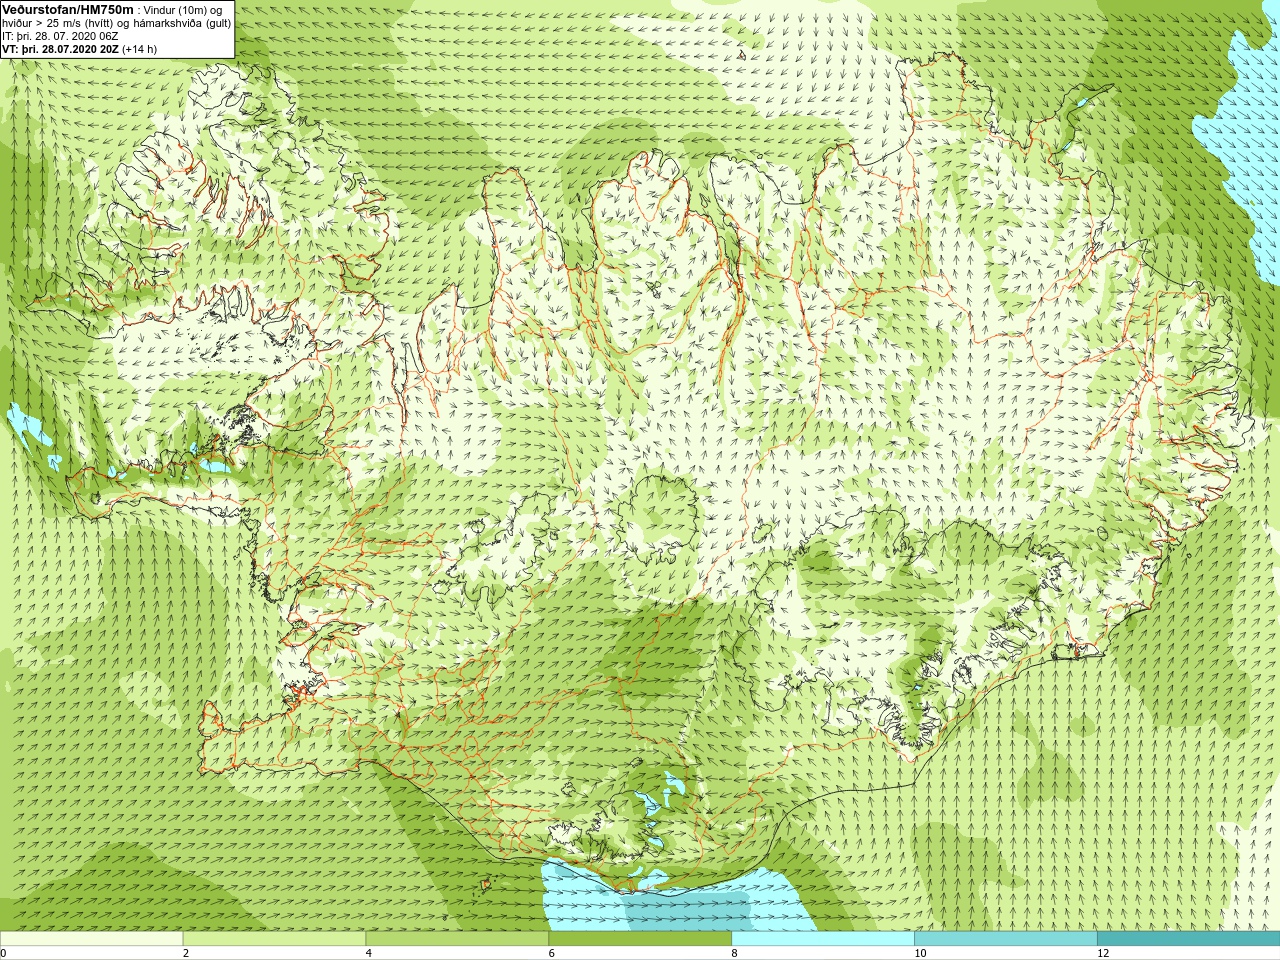Image resolution: width=1280 pixels, height=960 pixels.
Task: Pick the dark teal above-12 legend swatch
Action: coord(1189,939)
